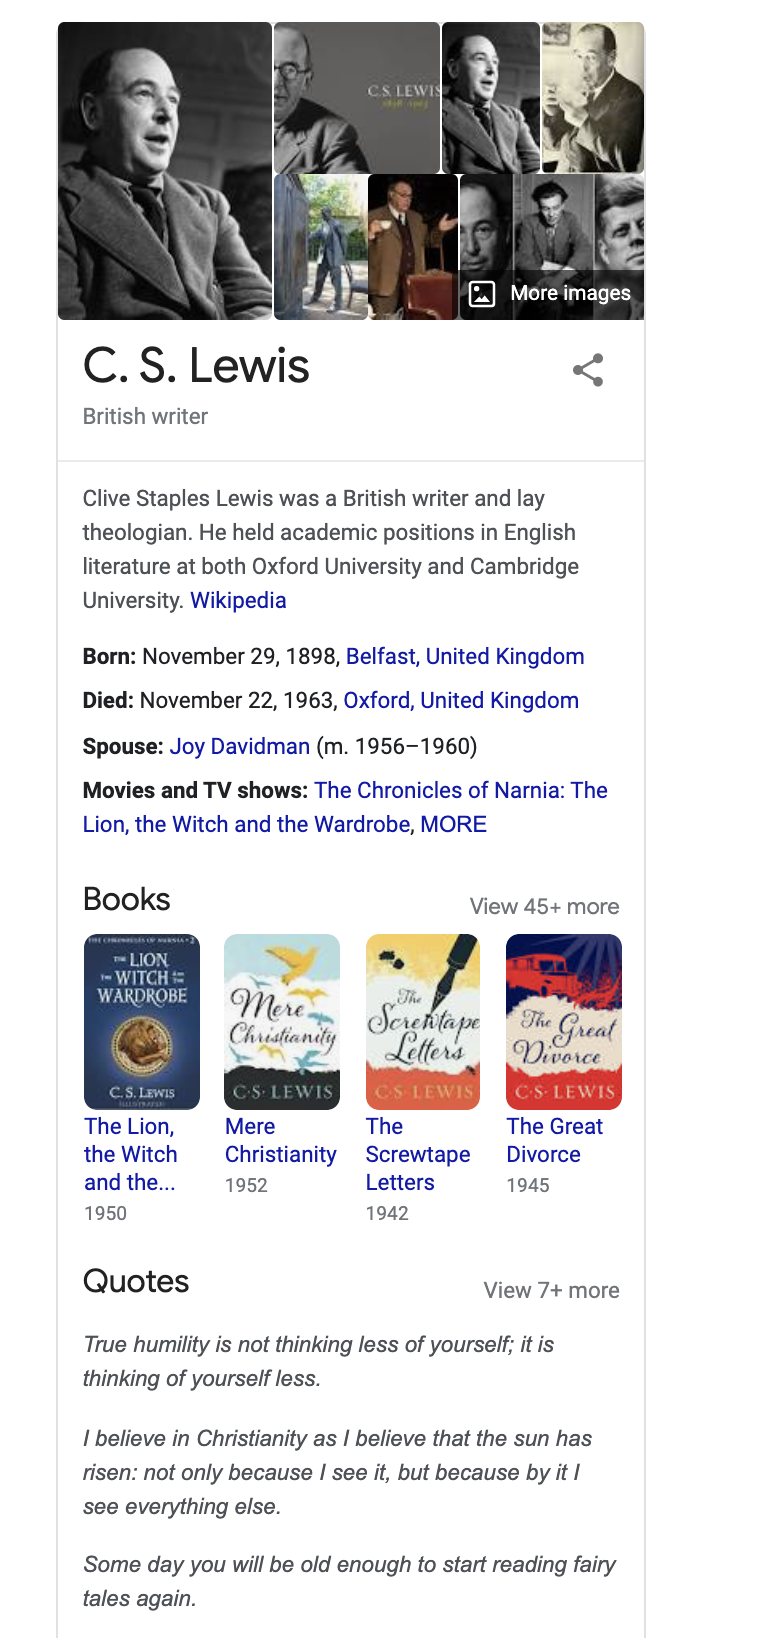
Task: Open the Wikipedia link
Action: tap(238, 600)
